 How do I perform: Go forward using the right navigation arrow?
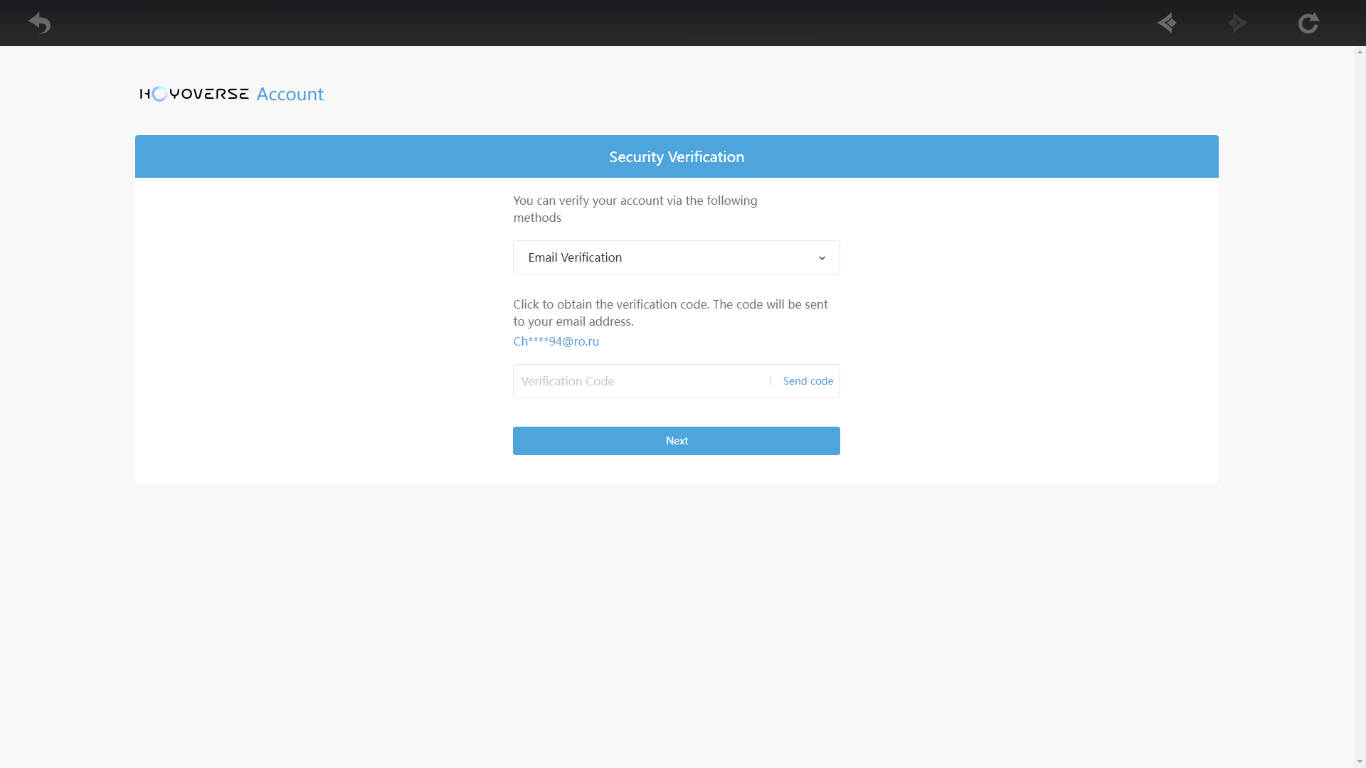pyautogui.click(x=1238, y=22)
